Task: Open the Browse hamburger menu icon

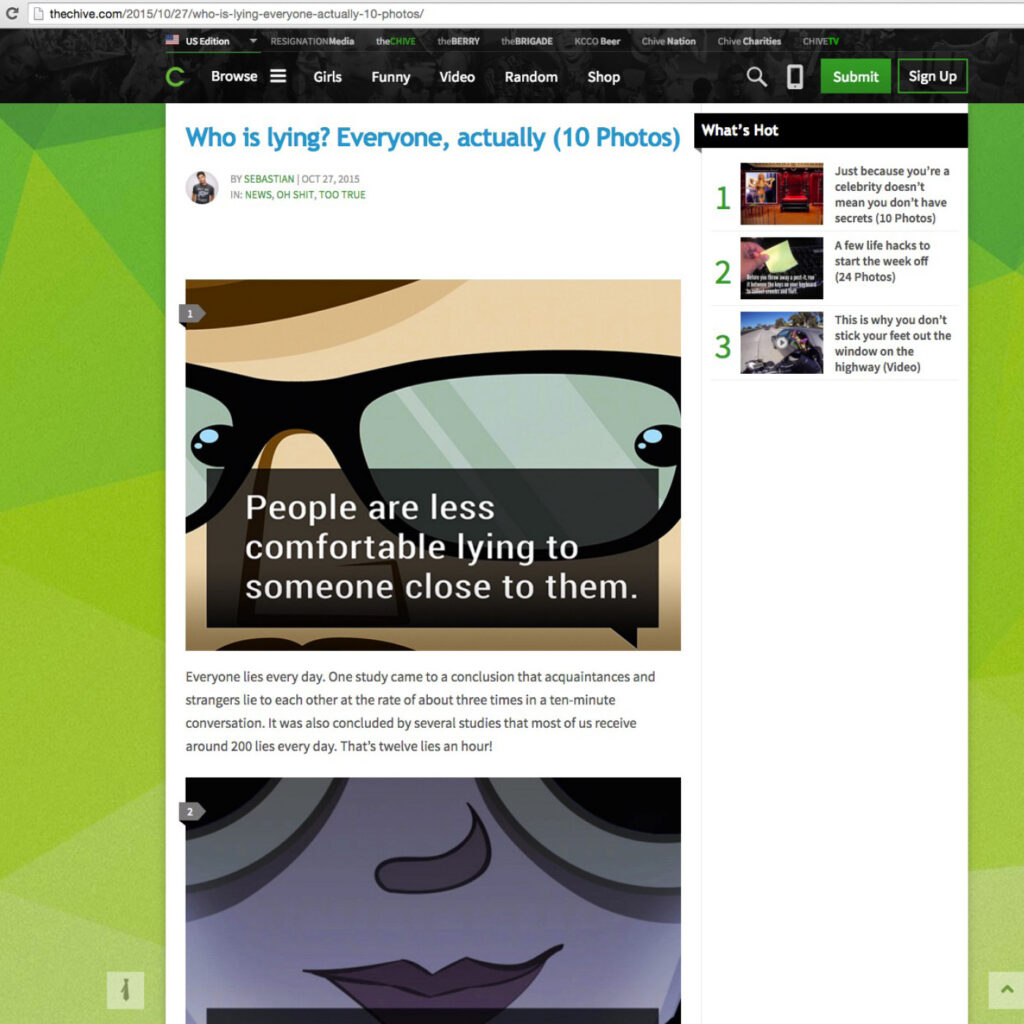Action: (x=278, y=77)
